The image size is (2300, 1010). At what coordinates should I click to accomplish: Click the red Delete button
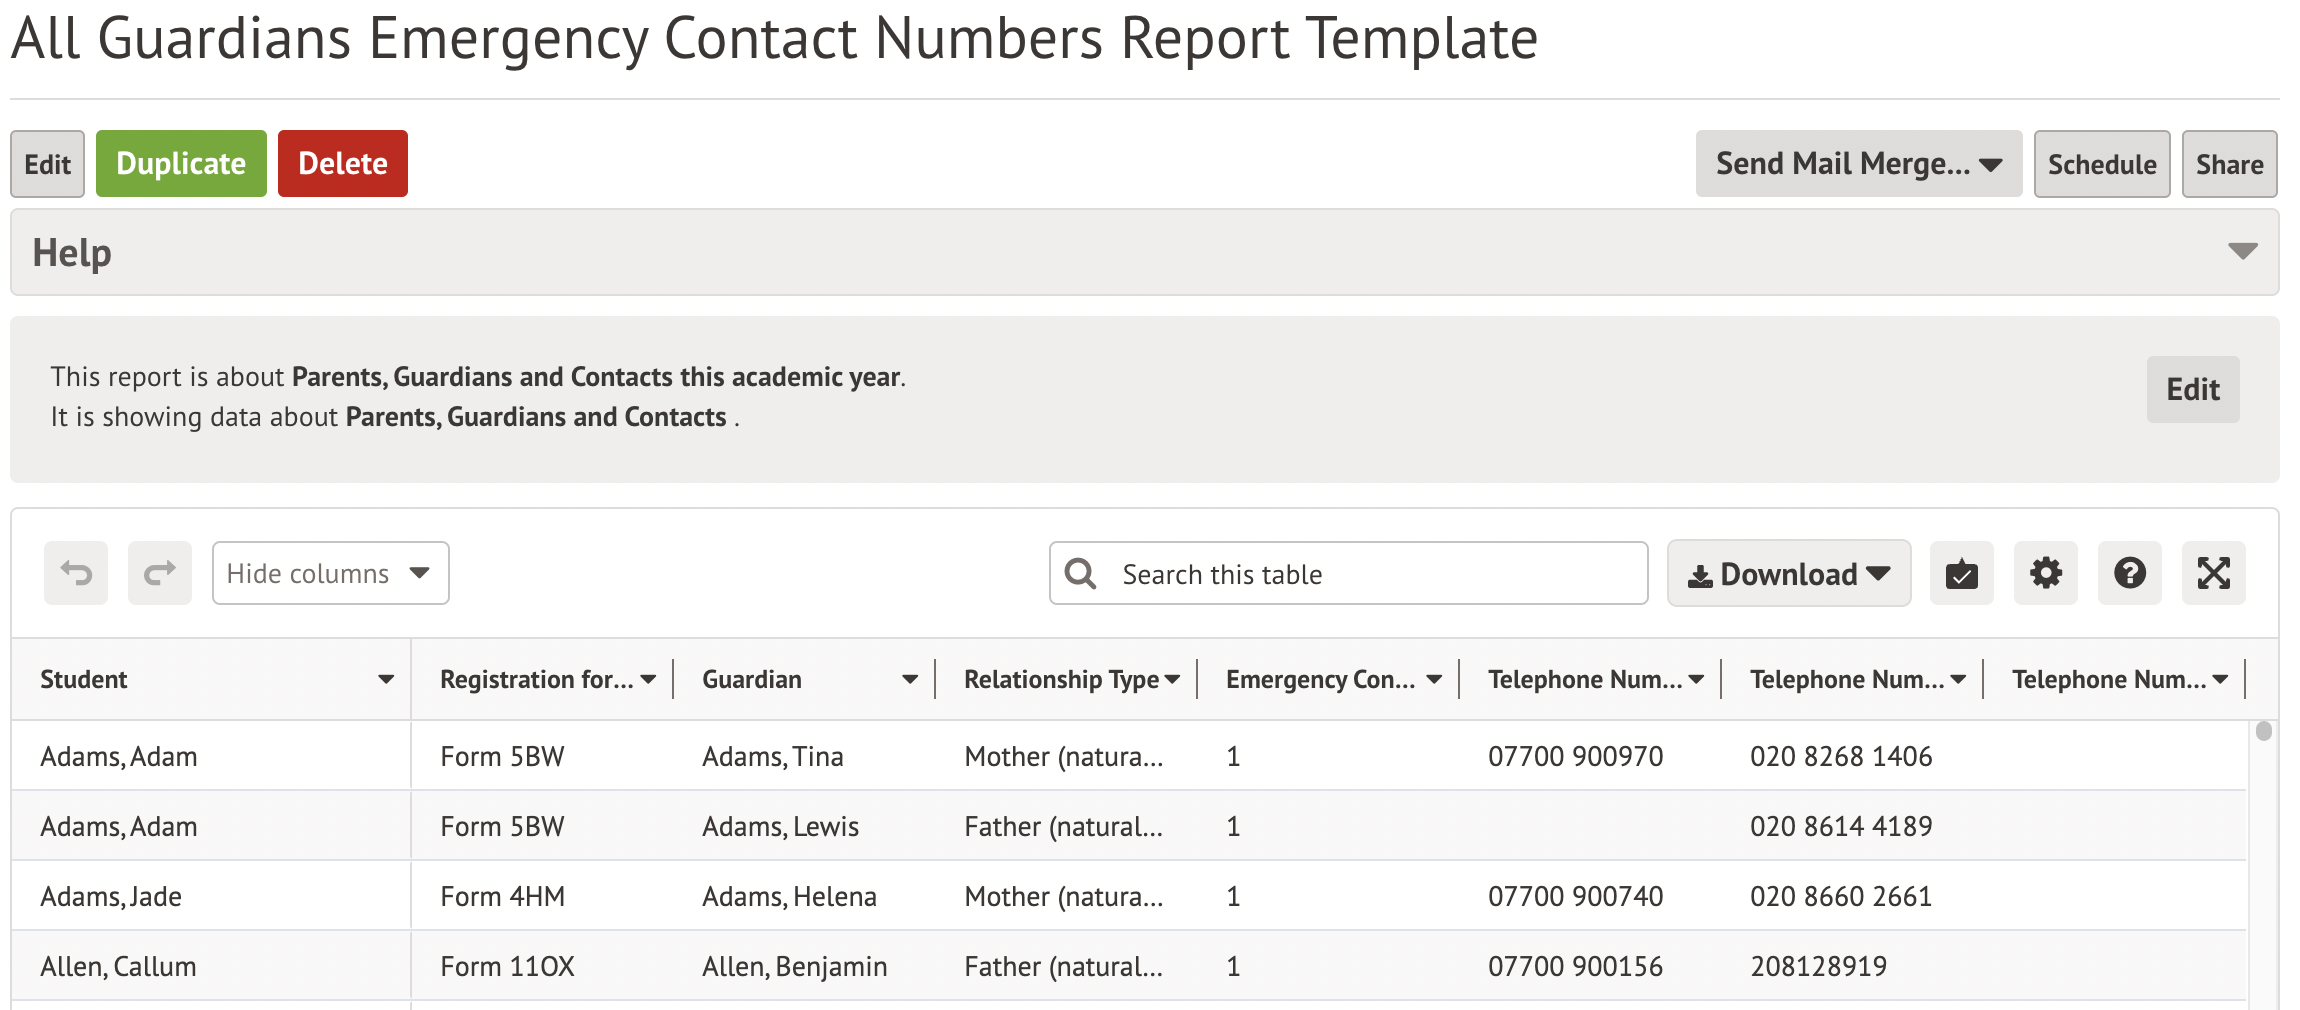point(342,164)
